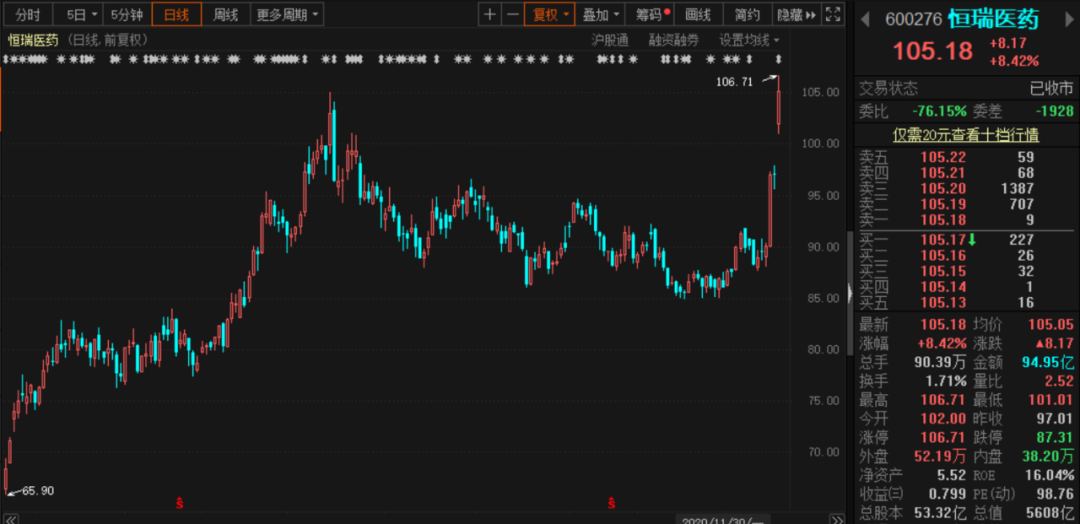Select the 买二 105.16 order row
Screen dimensions: 1080x524
[x=966, y=255]
